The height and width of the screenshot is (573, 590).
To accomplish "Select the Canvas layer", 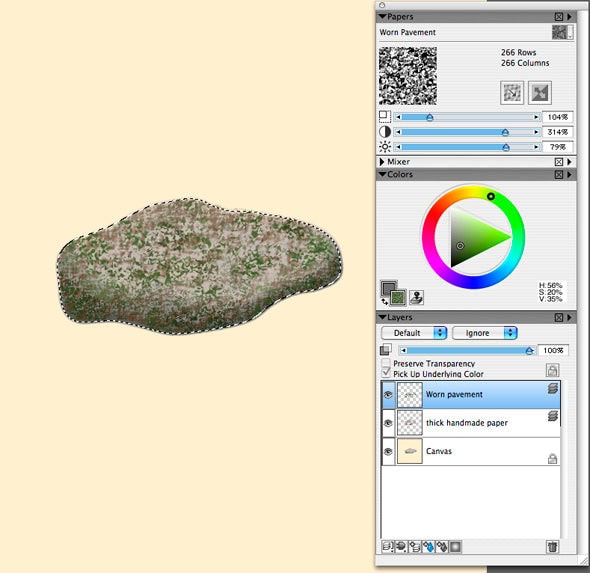I will pos(470,451).
